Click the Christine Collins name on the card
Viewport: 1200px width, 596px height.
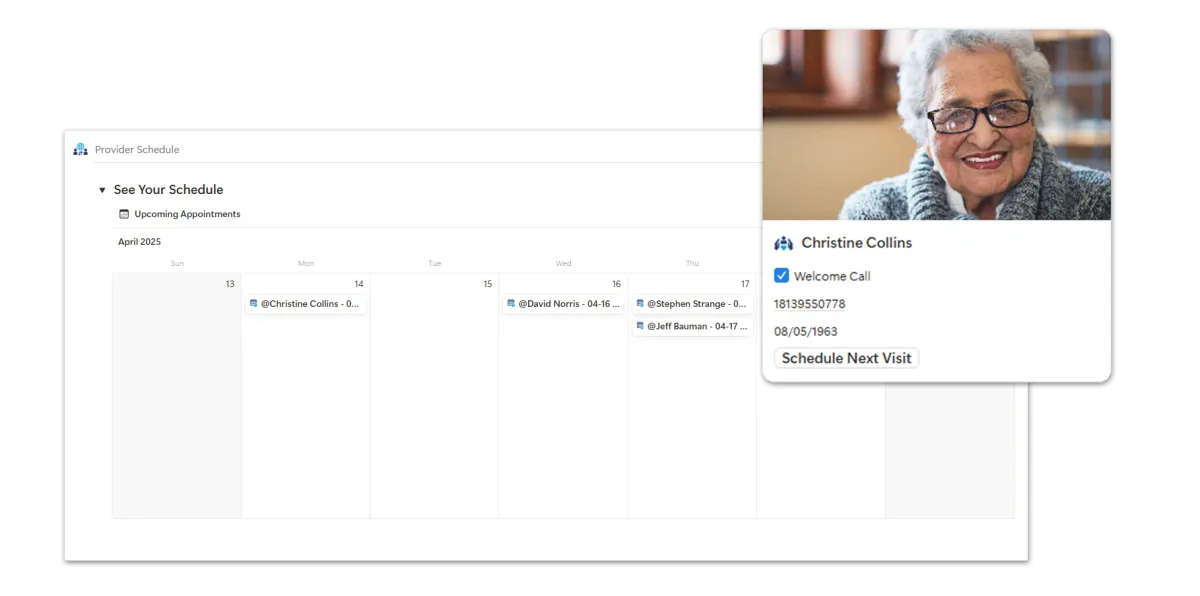[x=857, y=243]
